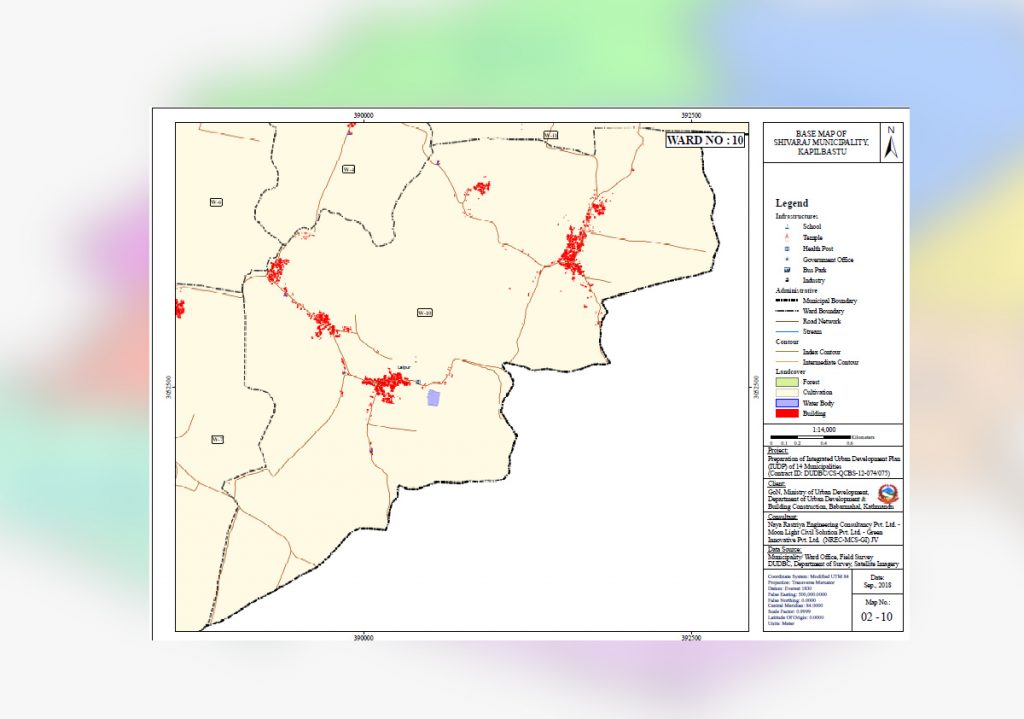This screenshot has height=719, width=1024.
Task: Click the Stream legend blue line sample
Action: [x=786, y=332]
